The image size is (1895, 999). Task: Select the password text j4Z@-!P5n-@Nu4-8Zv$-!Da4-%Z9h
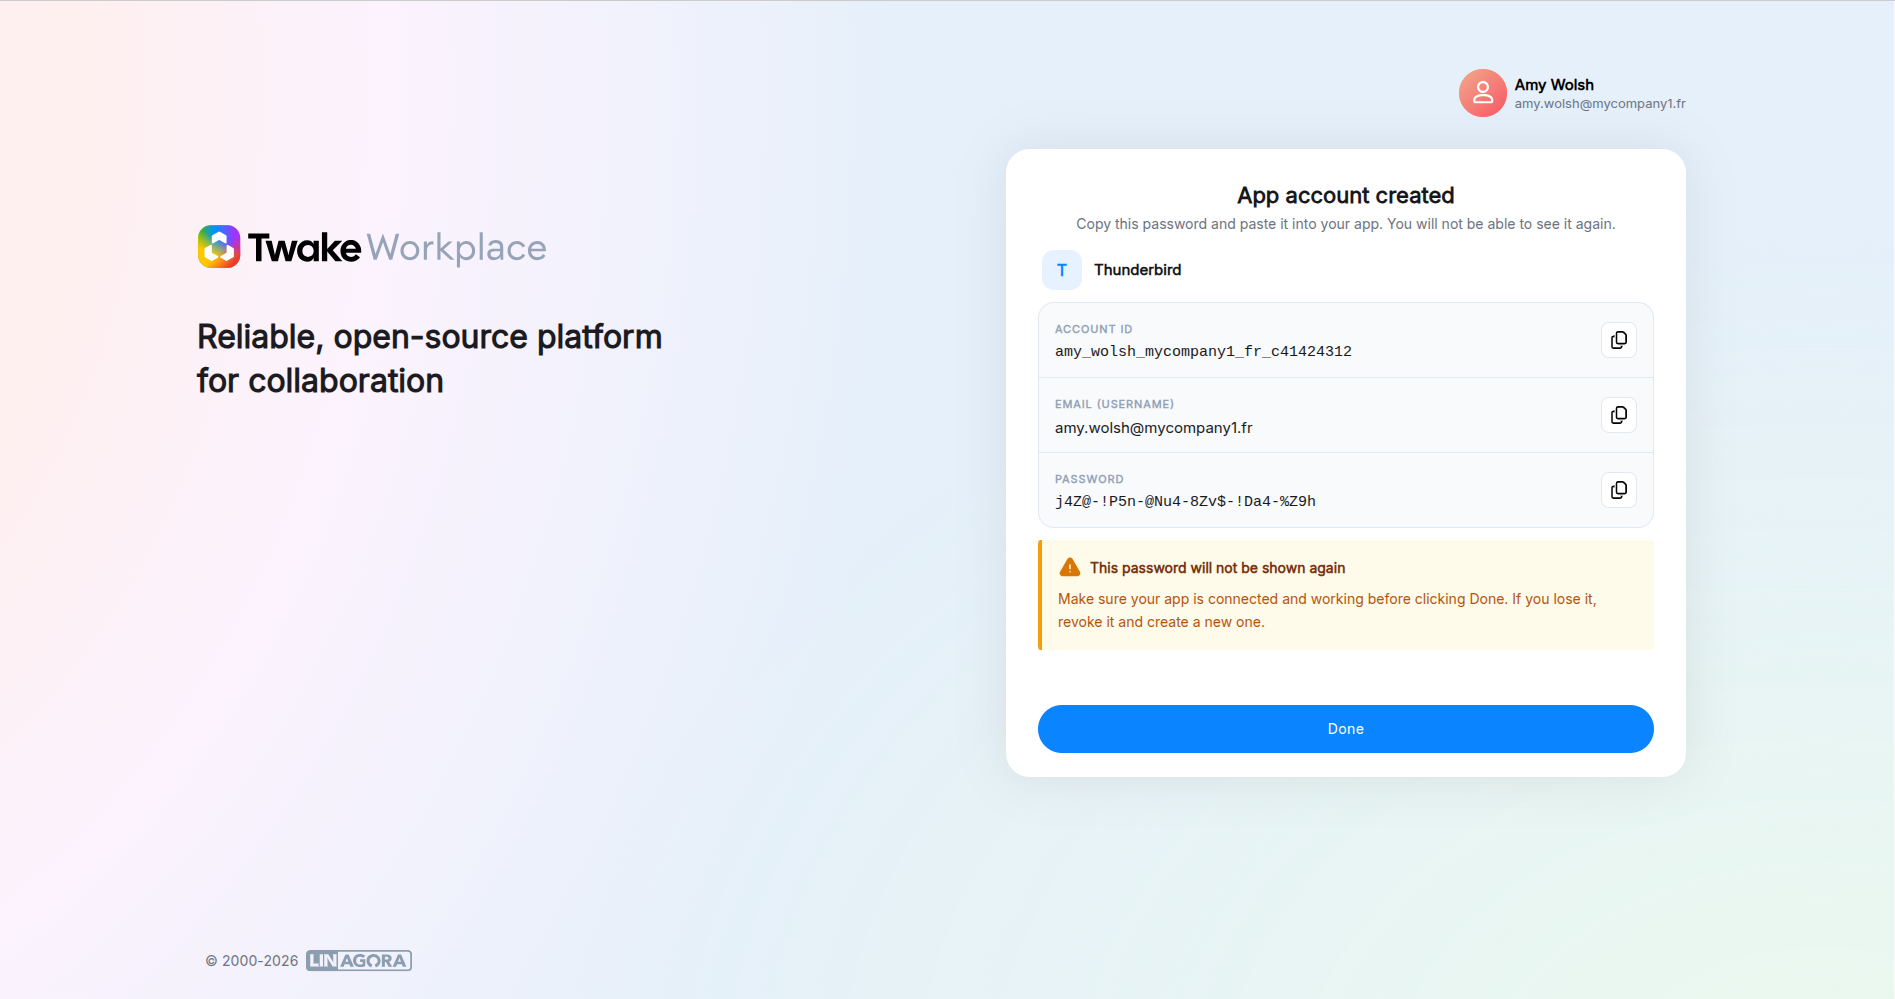(1185, 501)
